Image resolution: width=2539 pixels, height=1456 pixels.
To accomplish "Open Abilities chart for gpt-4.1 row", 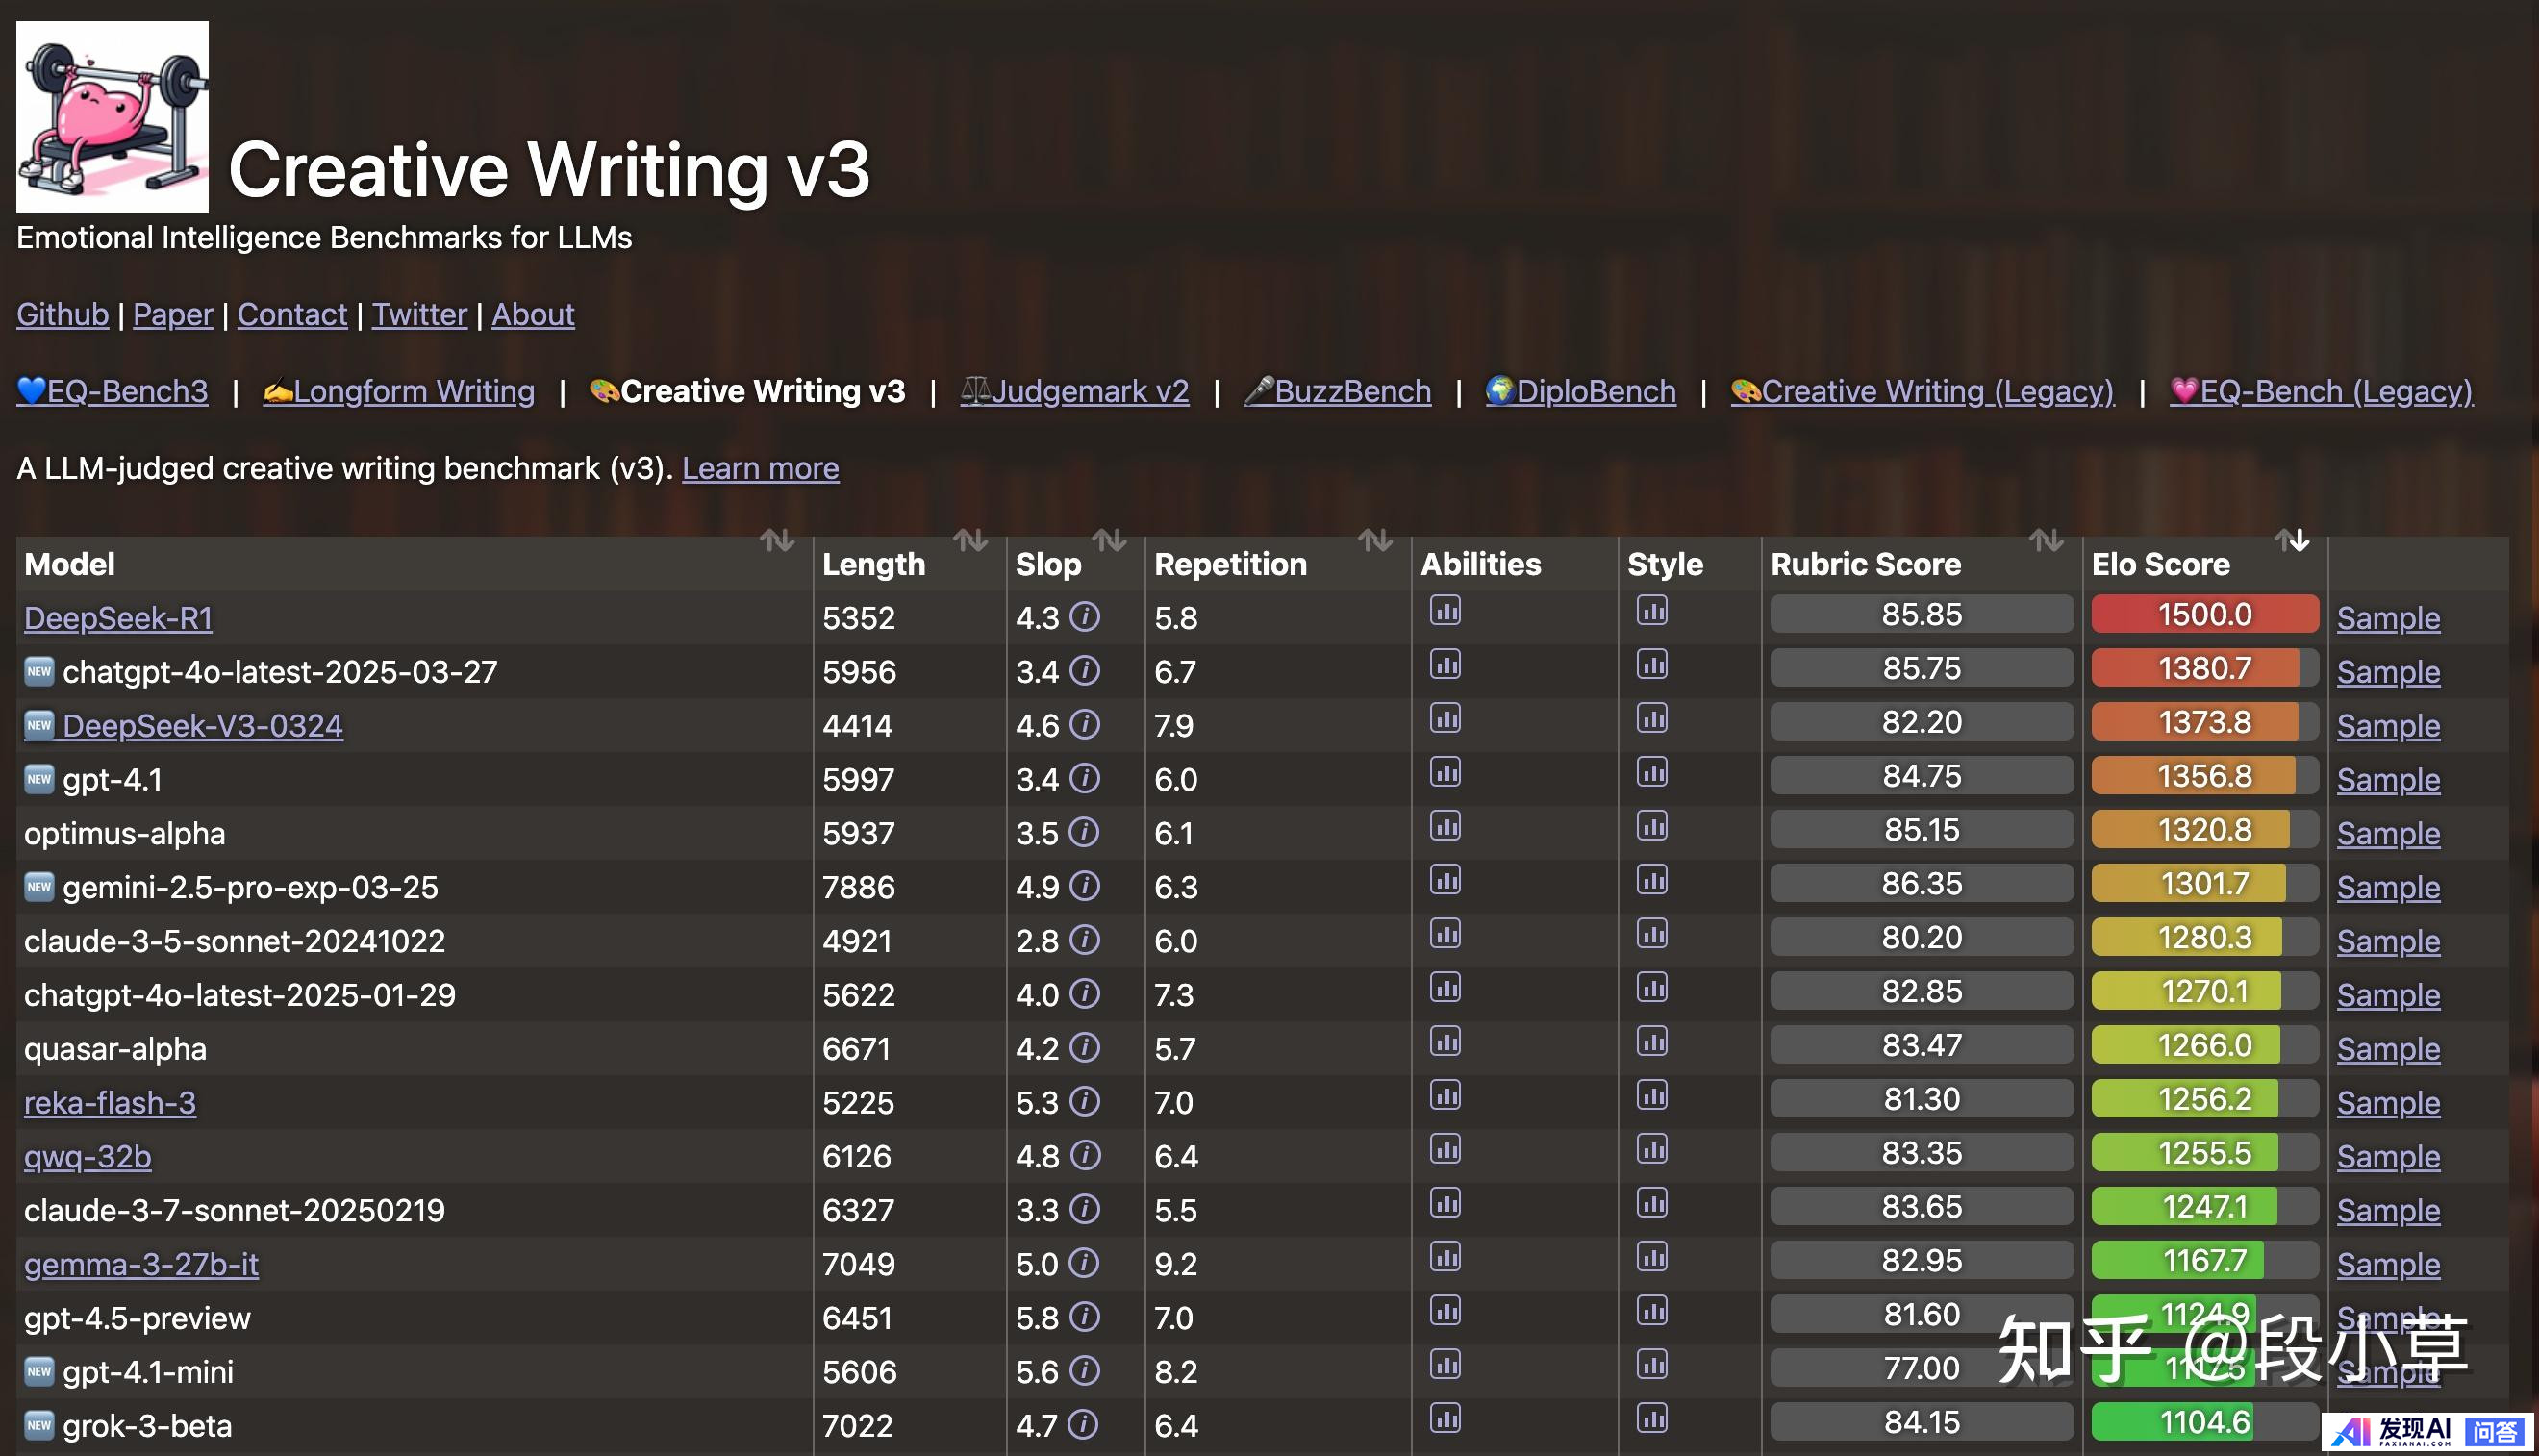I will (x=1445, y=772).
